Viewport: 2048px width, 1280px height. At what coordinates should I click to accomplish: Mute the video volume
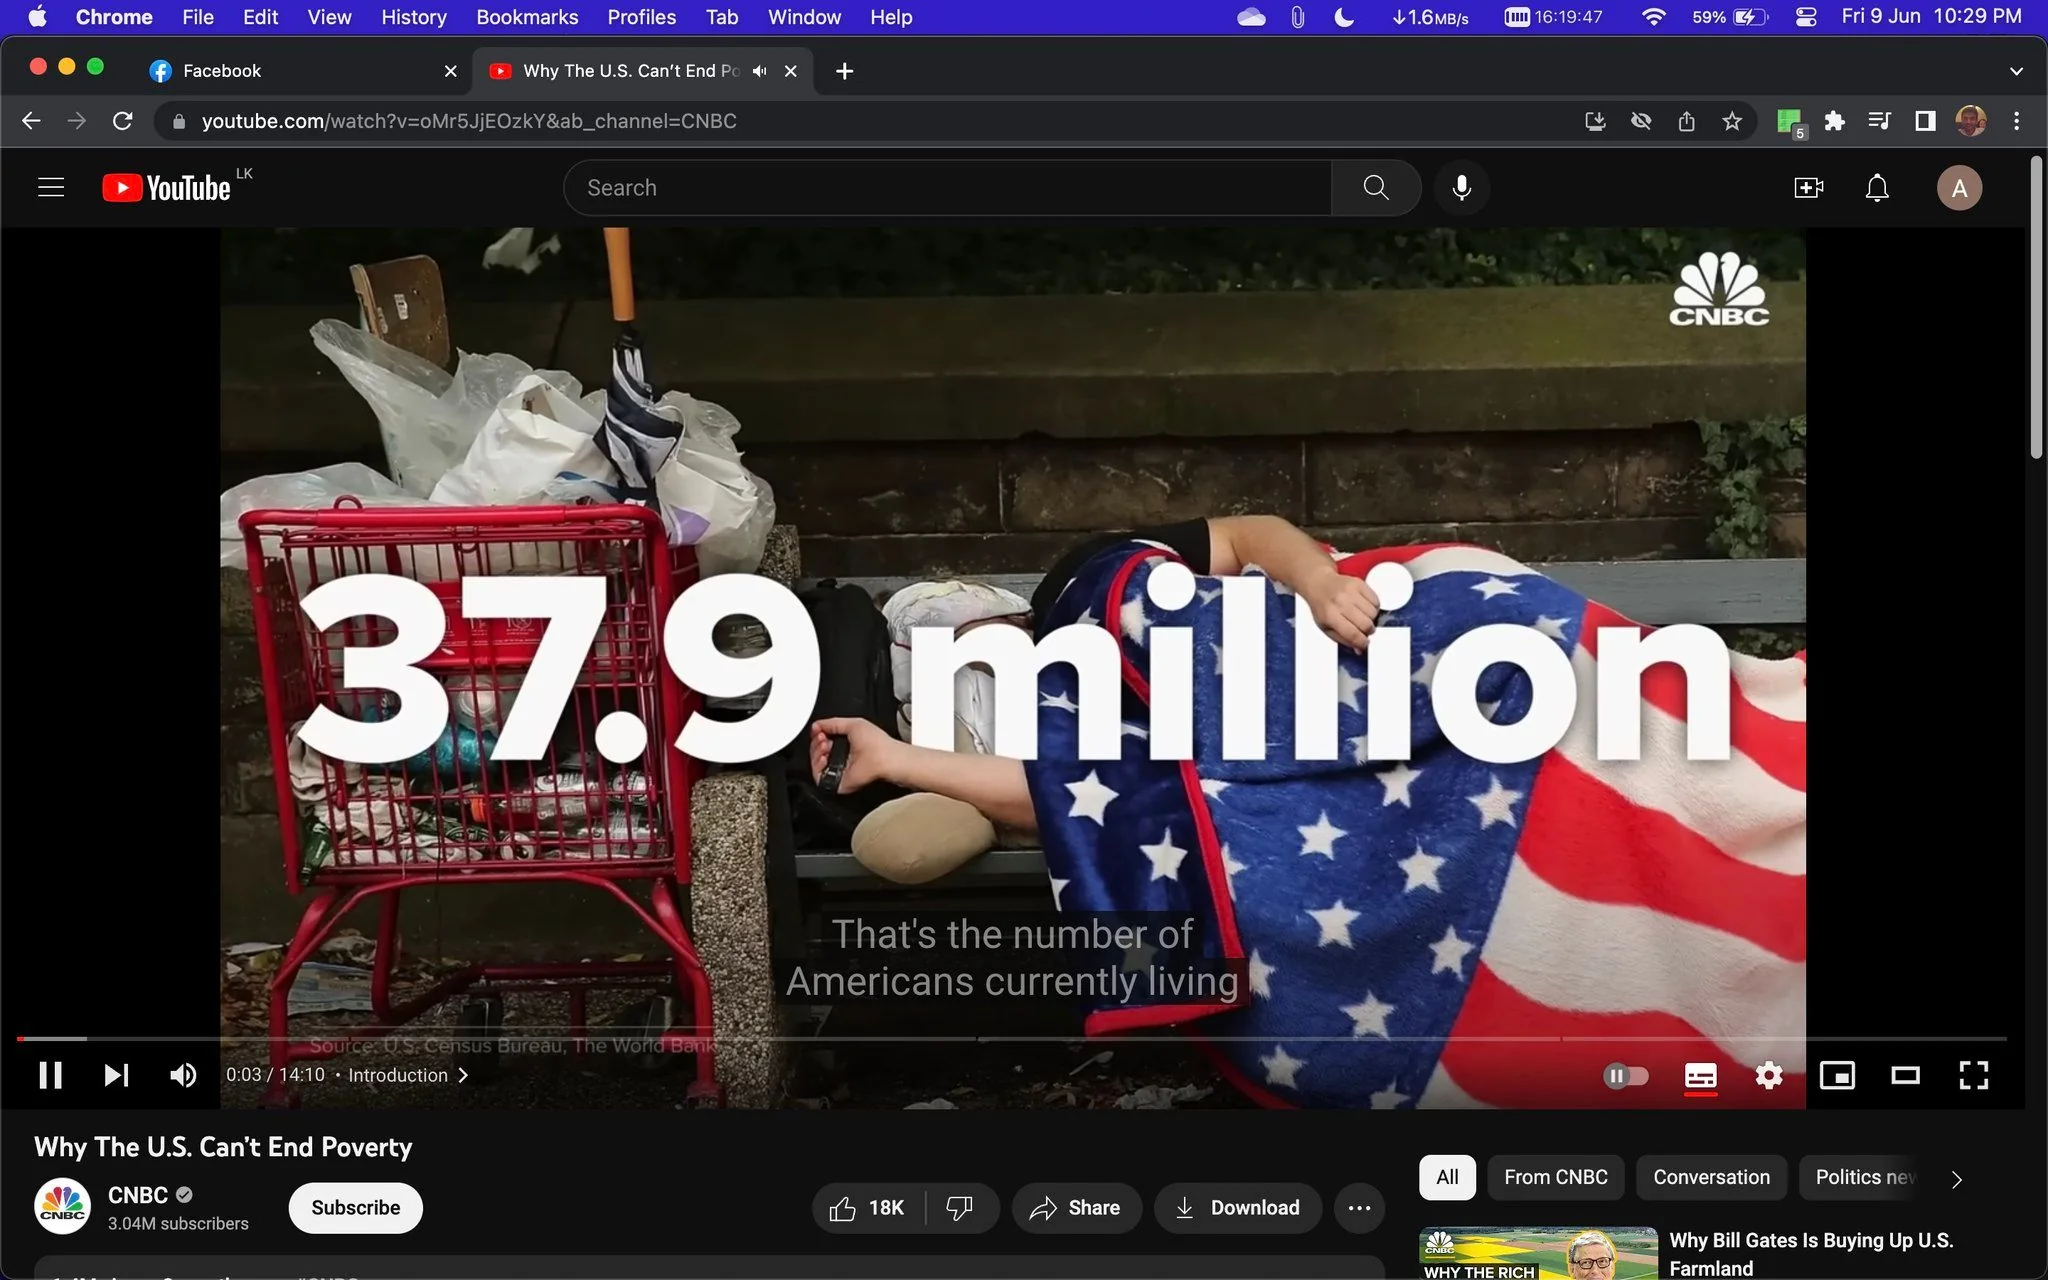tap(183, 1075)
